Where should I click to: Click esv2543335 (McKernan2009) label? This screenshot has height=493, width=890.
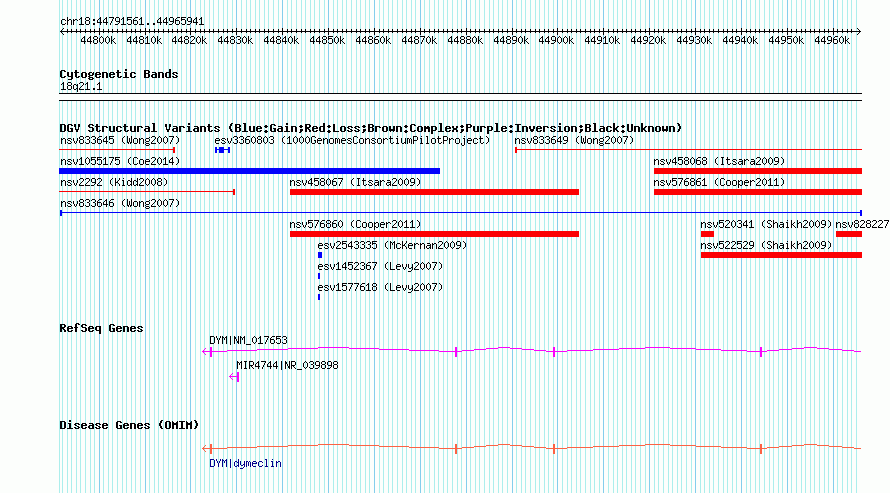[392, 245]
